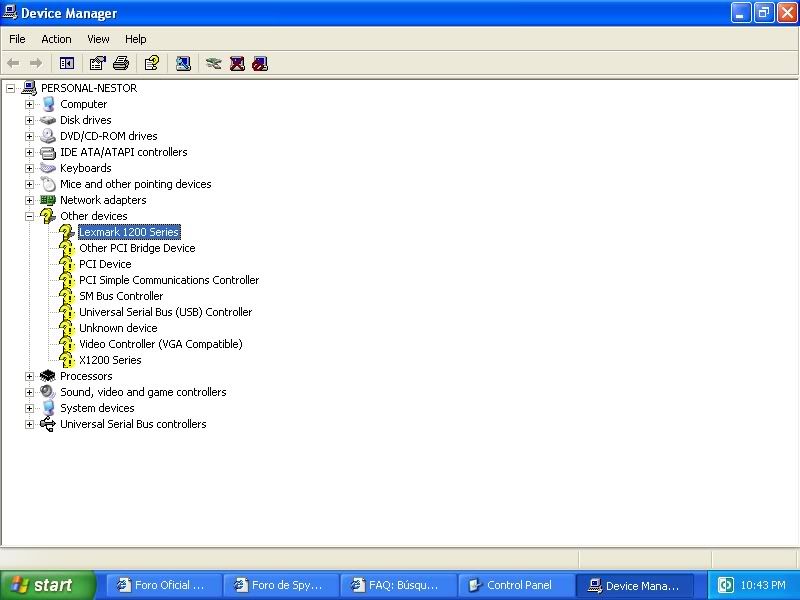Select the Lexmark 1200 Series entry

coord(129,232)
